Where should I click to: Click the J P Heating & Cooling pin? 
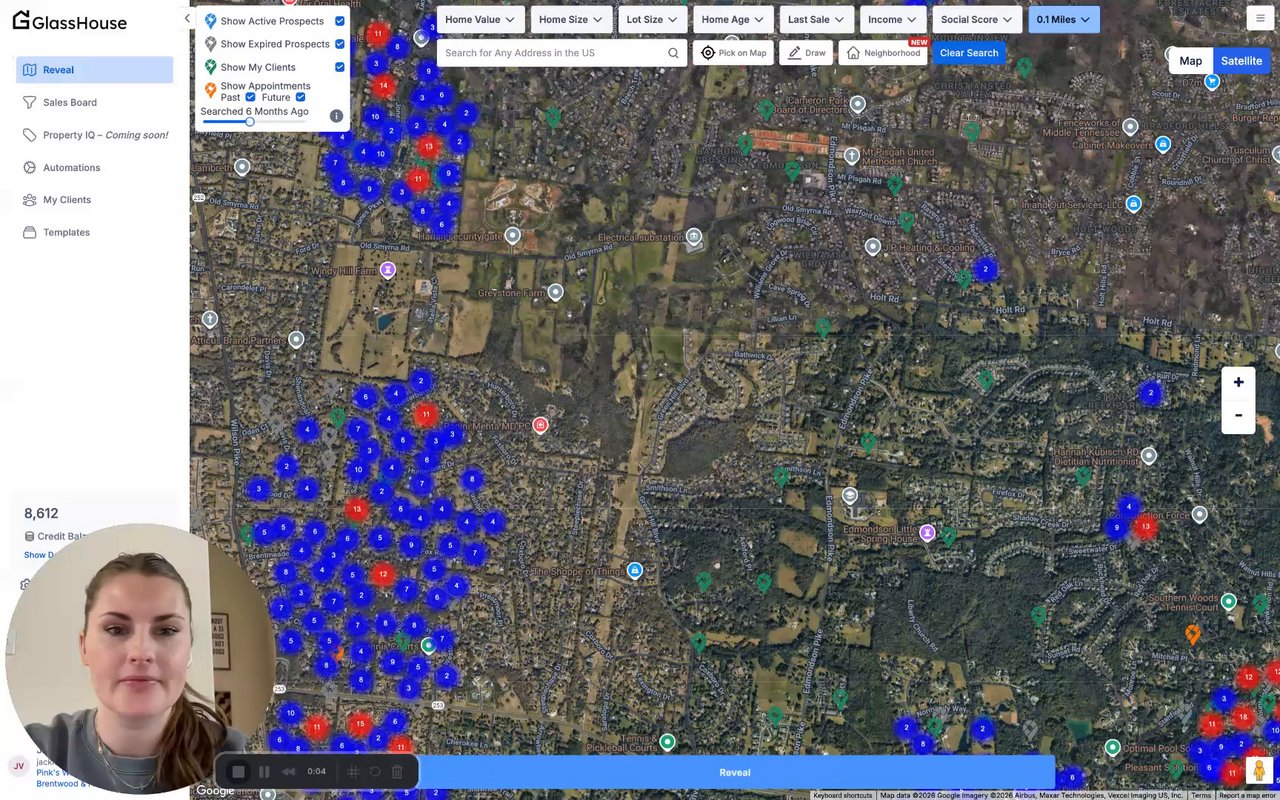tap(873, 246)
